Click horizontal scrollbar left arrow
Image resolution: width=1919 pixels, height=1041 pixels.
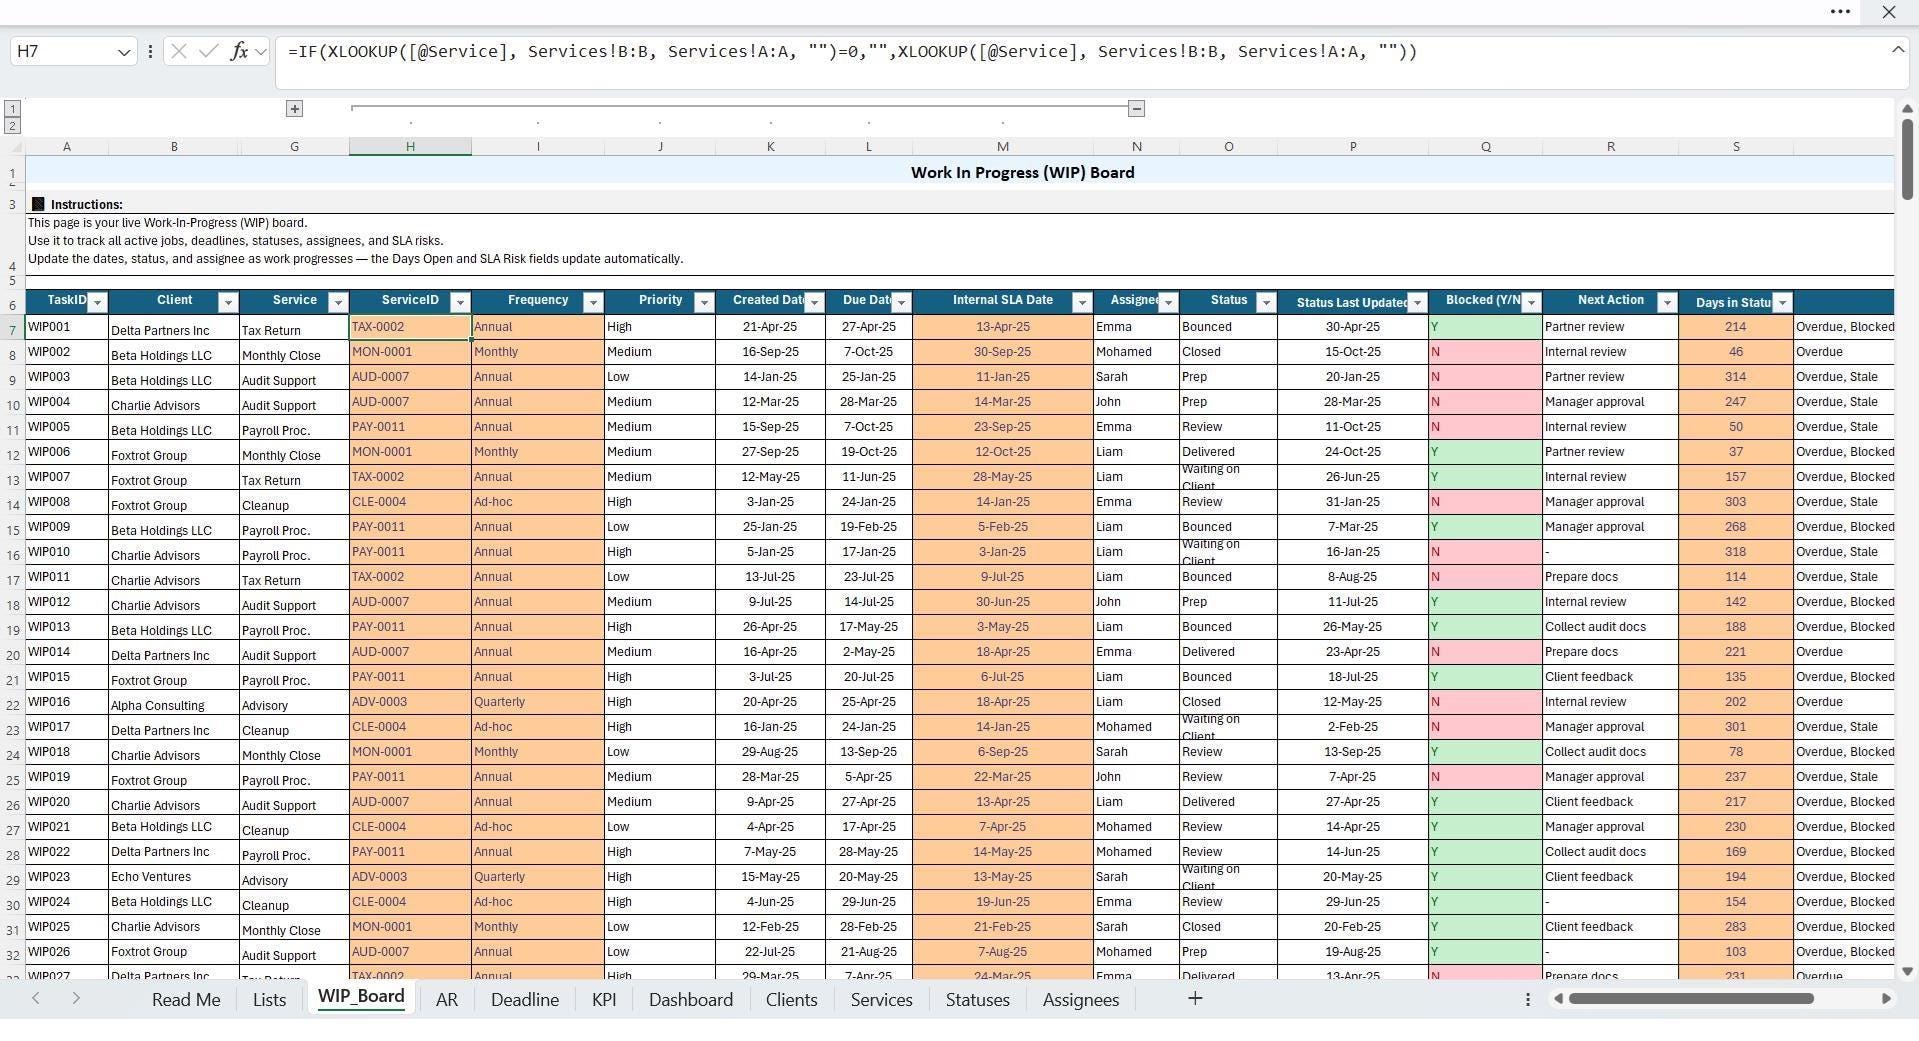coord(1558,998)
